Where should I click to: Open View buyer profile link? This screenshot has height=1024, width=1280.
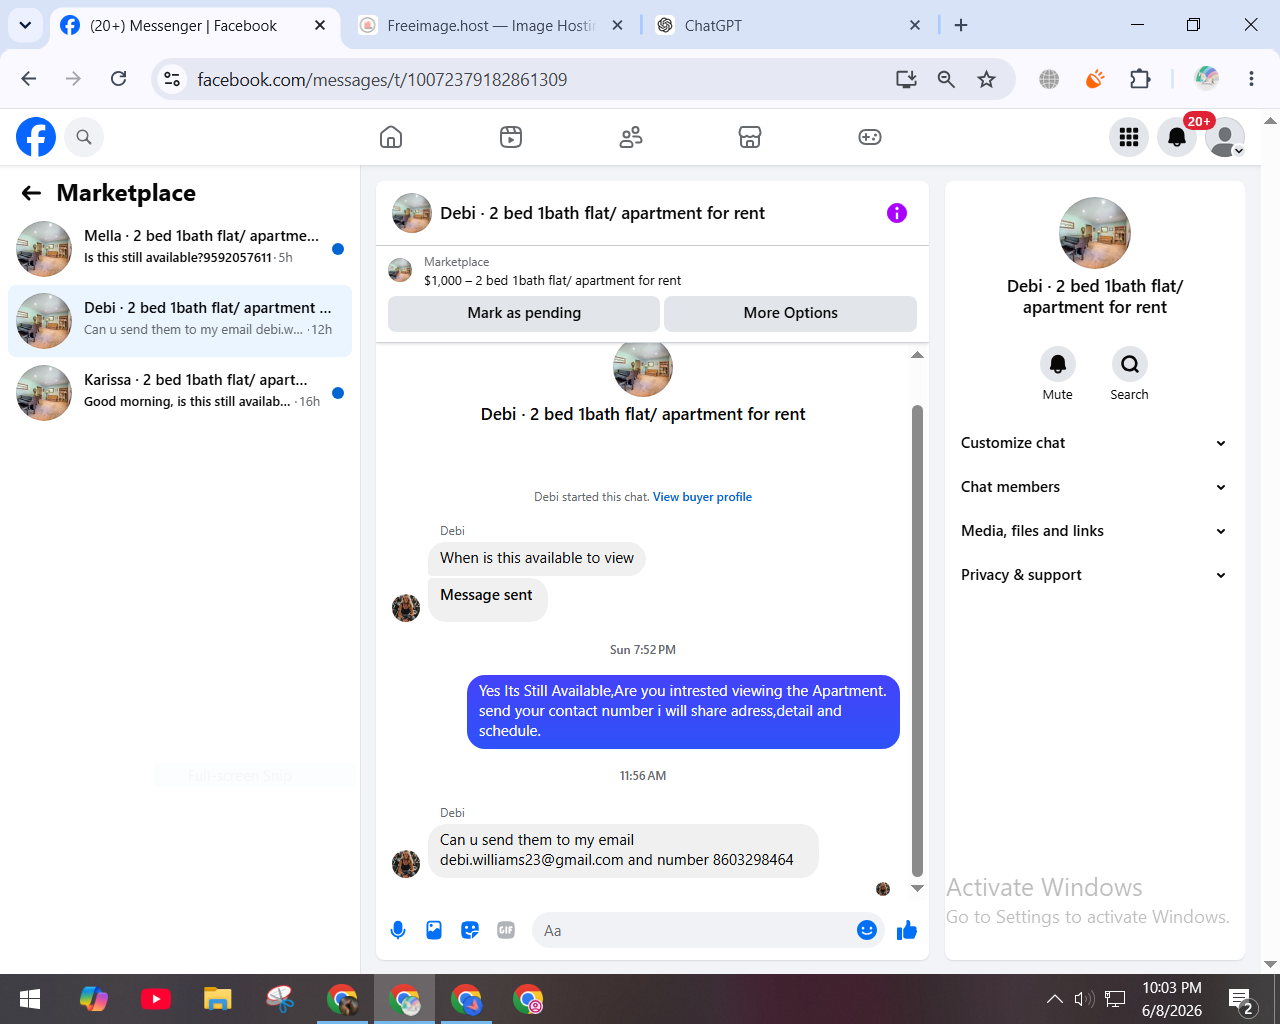tap(702, 497)
